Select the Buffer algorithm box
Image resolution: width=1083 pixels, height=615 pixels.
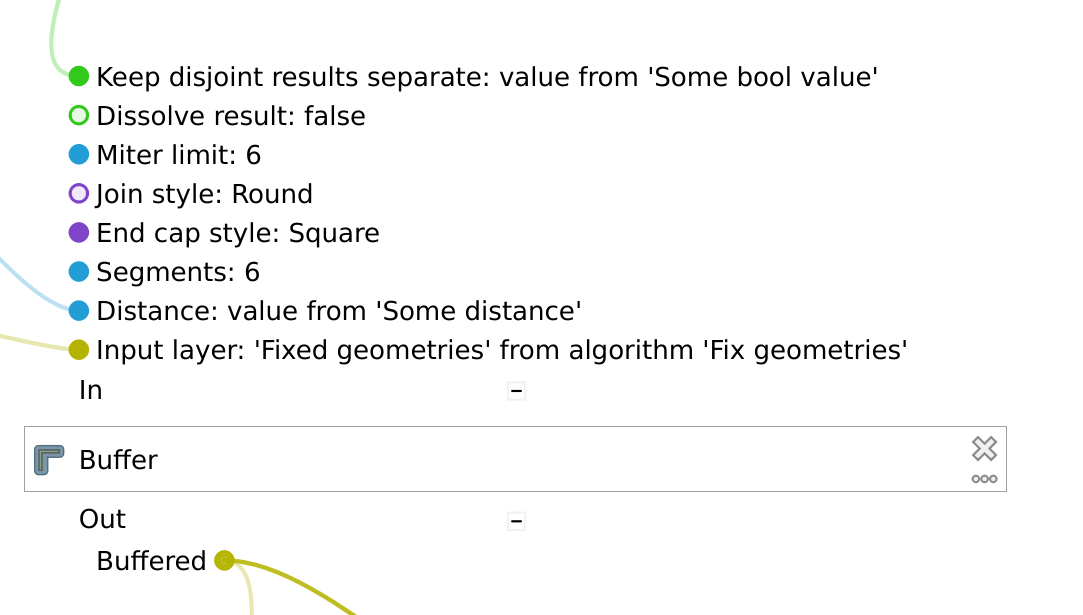500,460
